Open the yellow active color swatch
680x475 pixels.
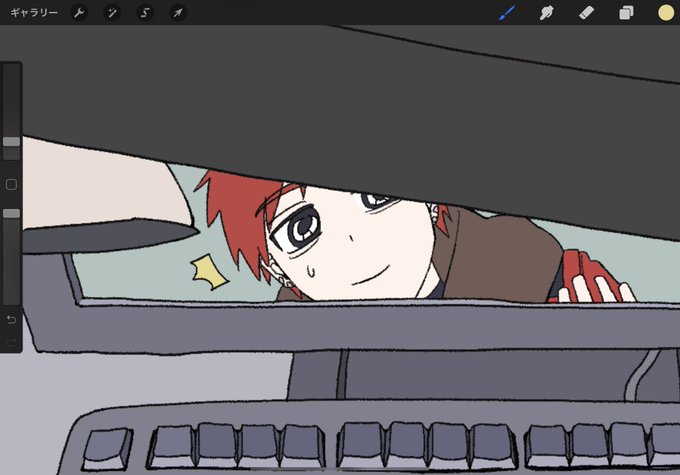click(666, 13)
